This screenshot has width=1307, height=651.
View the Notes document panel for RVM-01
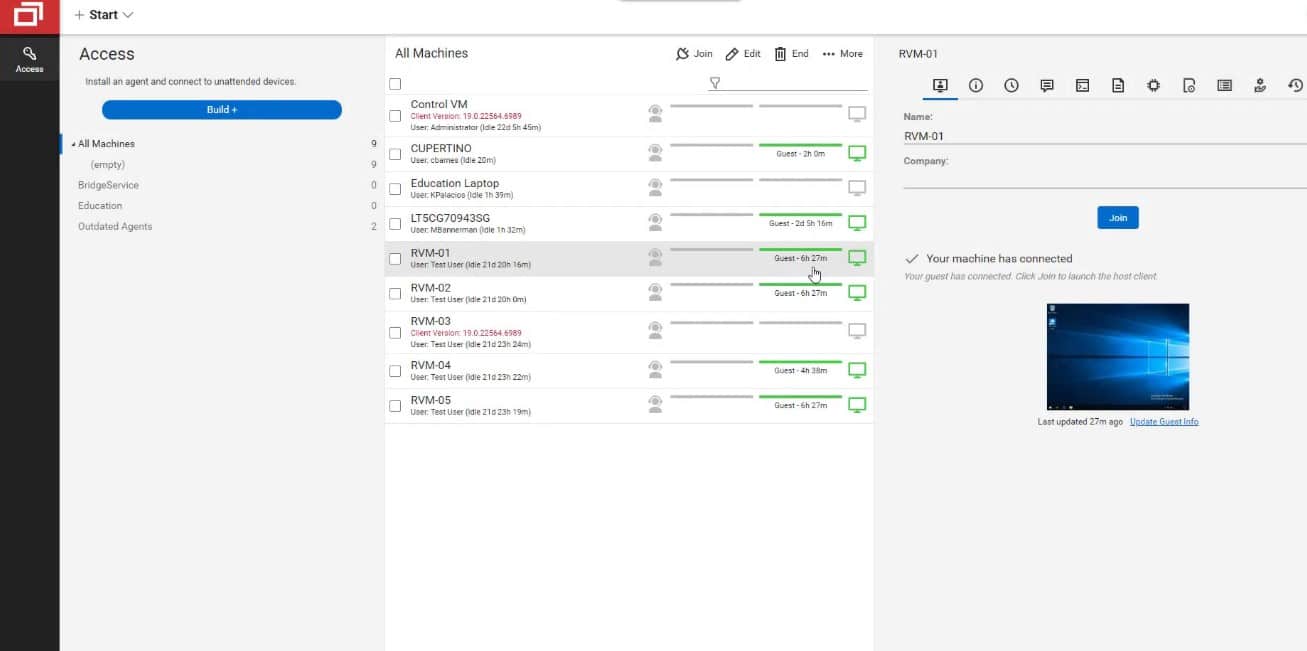(x=1117, y=85)
